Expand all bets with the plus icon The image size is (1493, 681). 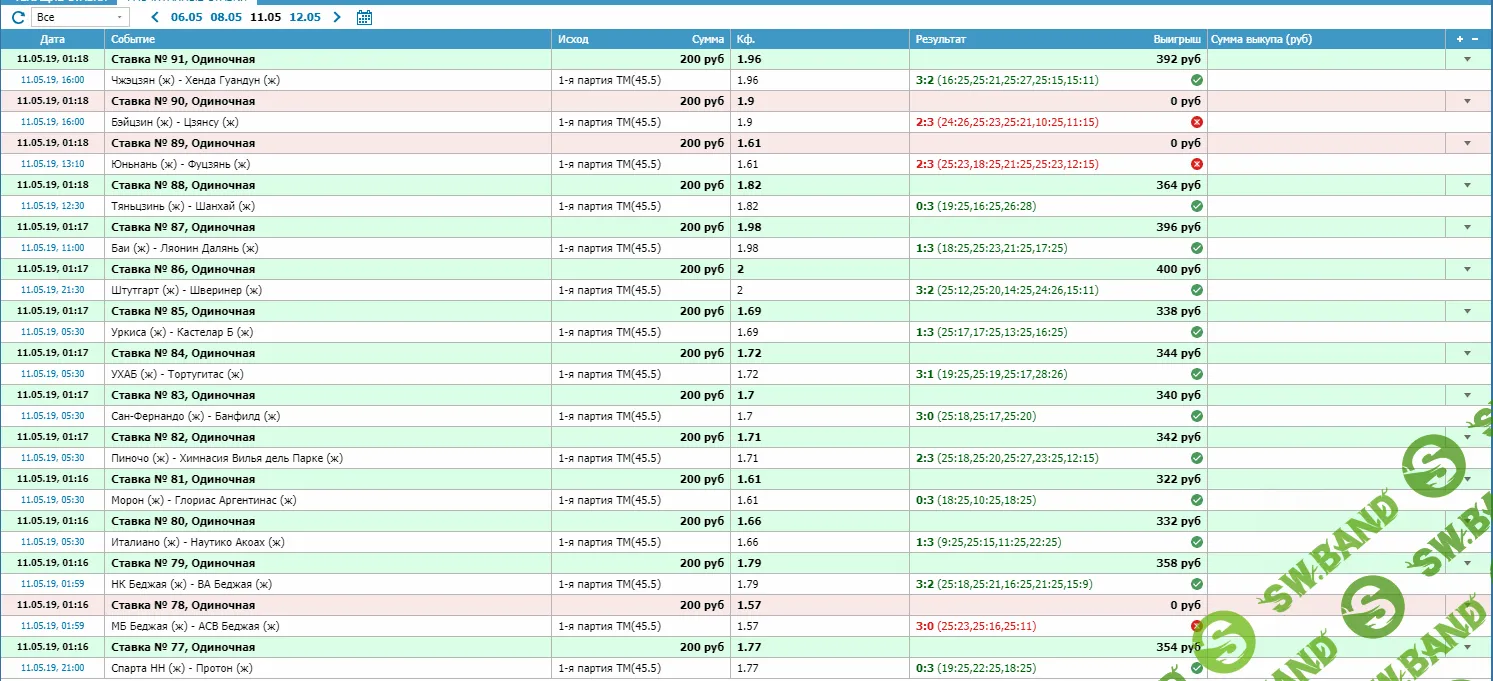(x=1460, y=39)
